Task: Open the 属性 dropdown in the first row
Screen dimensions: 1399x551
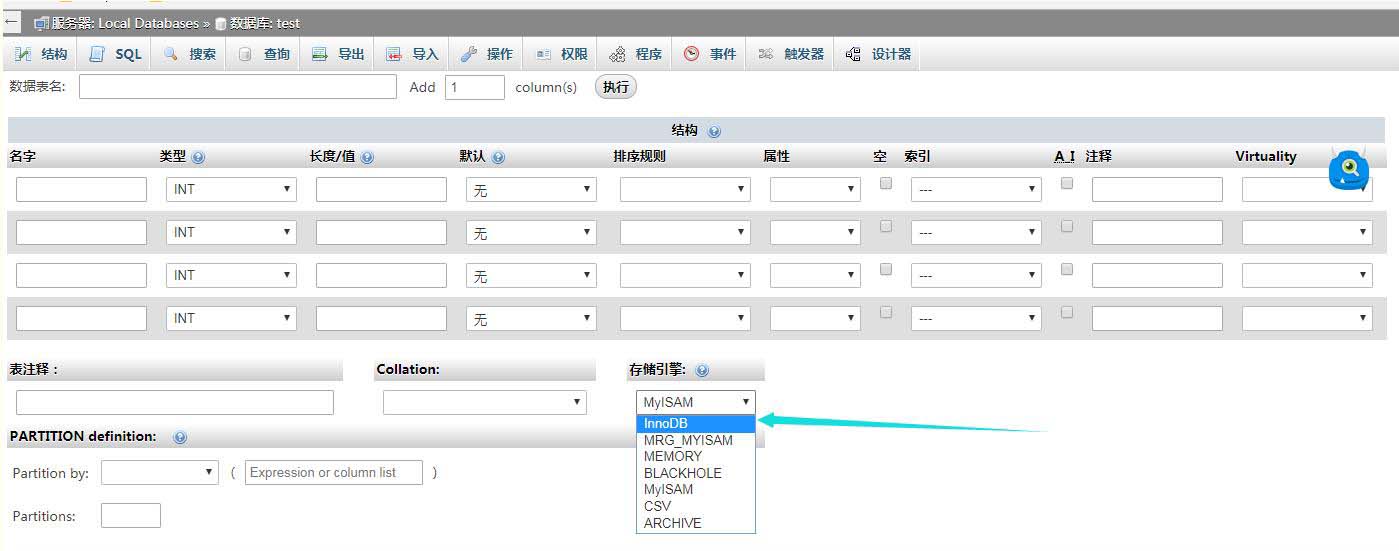Action: tap(815, 190)
